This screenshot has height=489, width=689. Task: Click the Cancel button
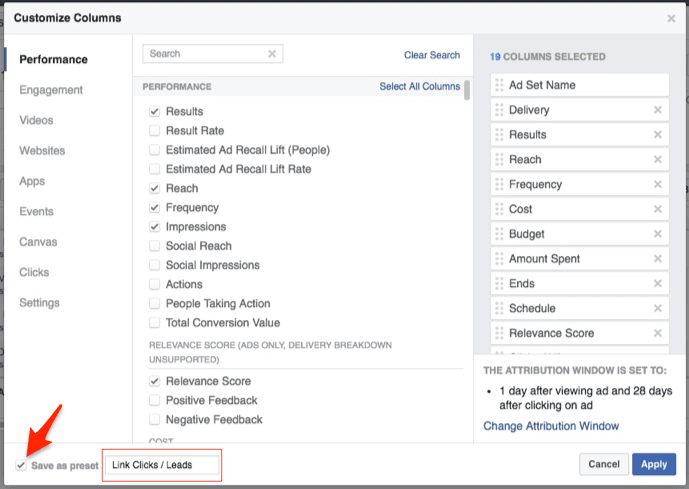(x=604, y=464)
